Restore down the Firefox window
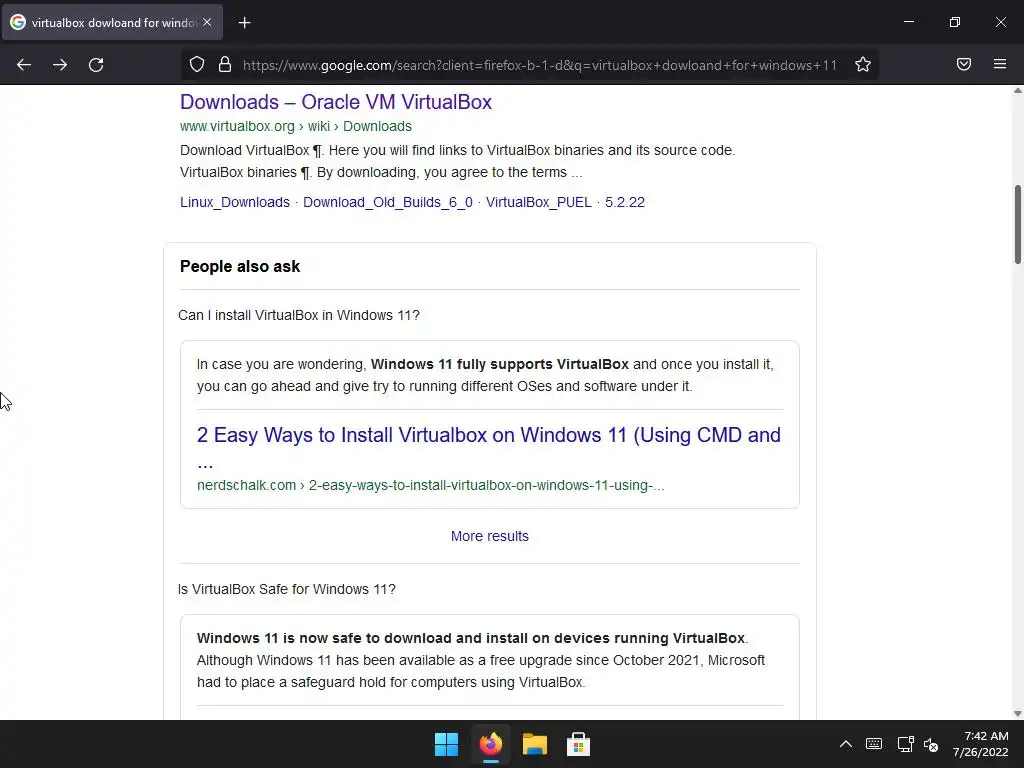 pyautogui.click(x=955, y=22)
